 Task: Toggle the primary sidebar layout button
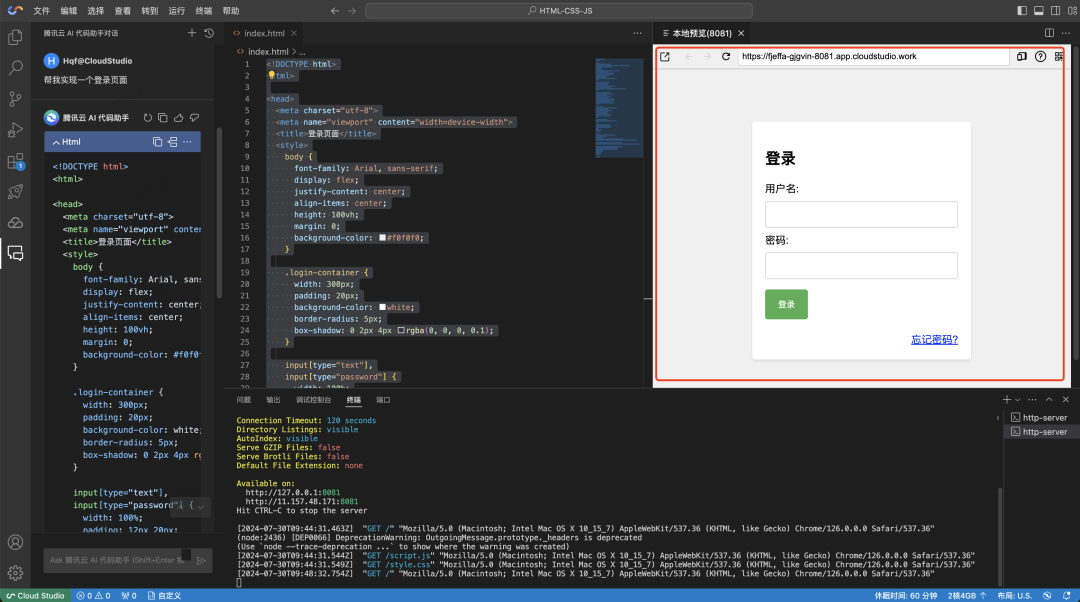coord(1021,10)
